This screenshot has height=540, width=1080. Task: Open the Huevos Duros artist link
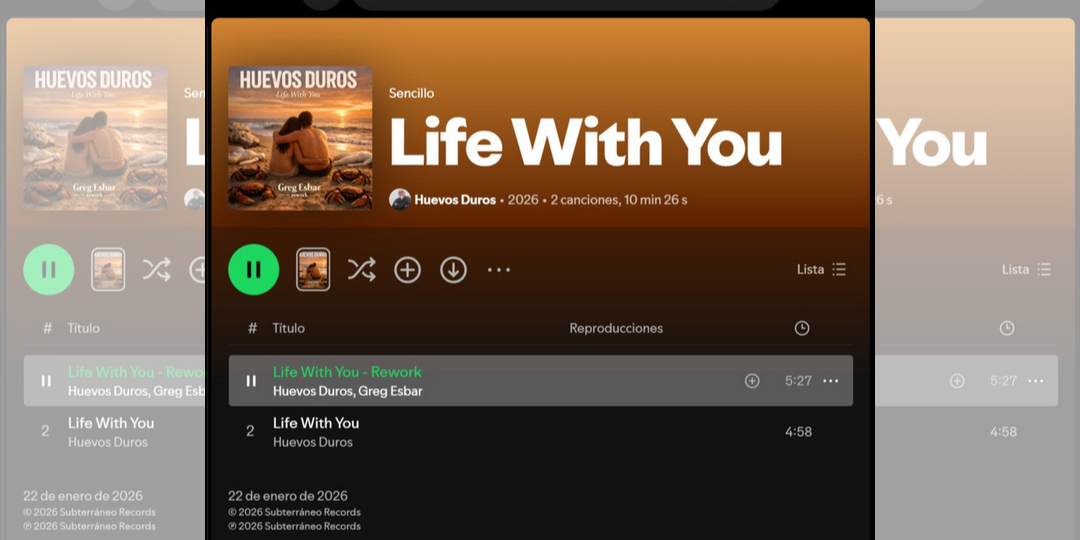point(455,200)
